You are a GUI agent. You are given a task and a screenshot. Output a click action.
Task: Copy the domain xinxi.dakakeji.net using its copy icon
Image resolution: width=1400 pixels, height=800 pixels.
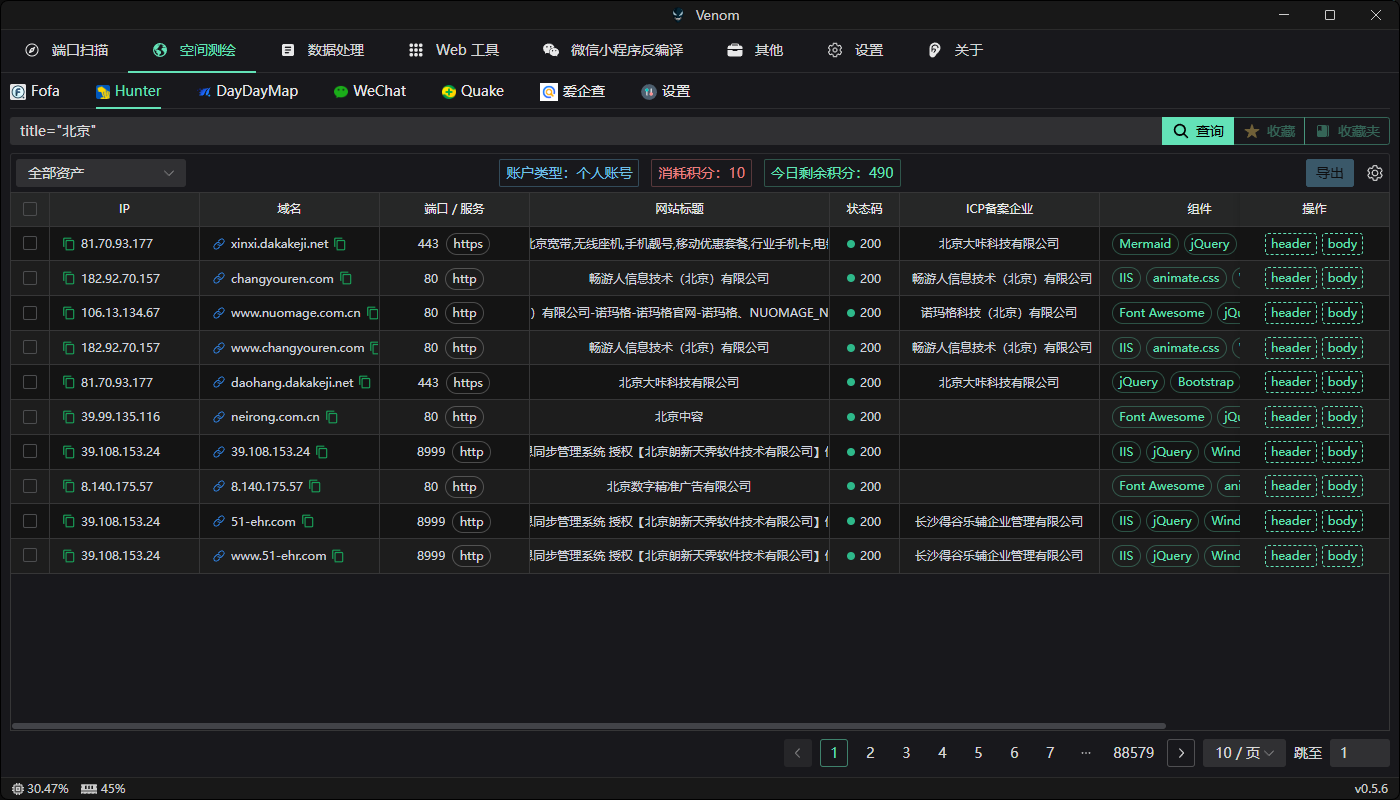pos(340,244)
